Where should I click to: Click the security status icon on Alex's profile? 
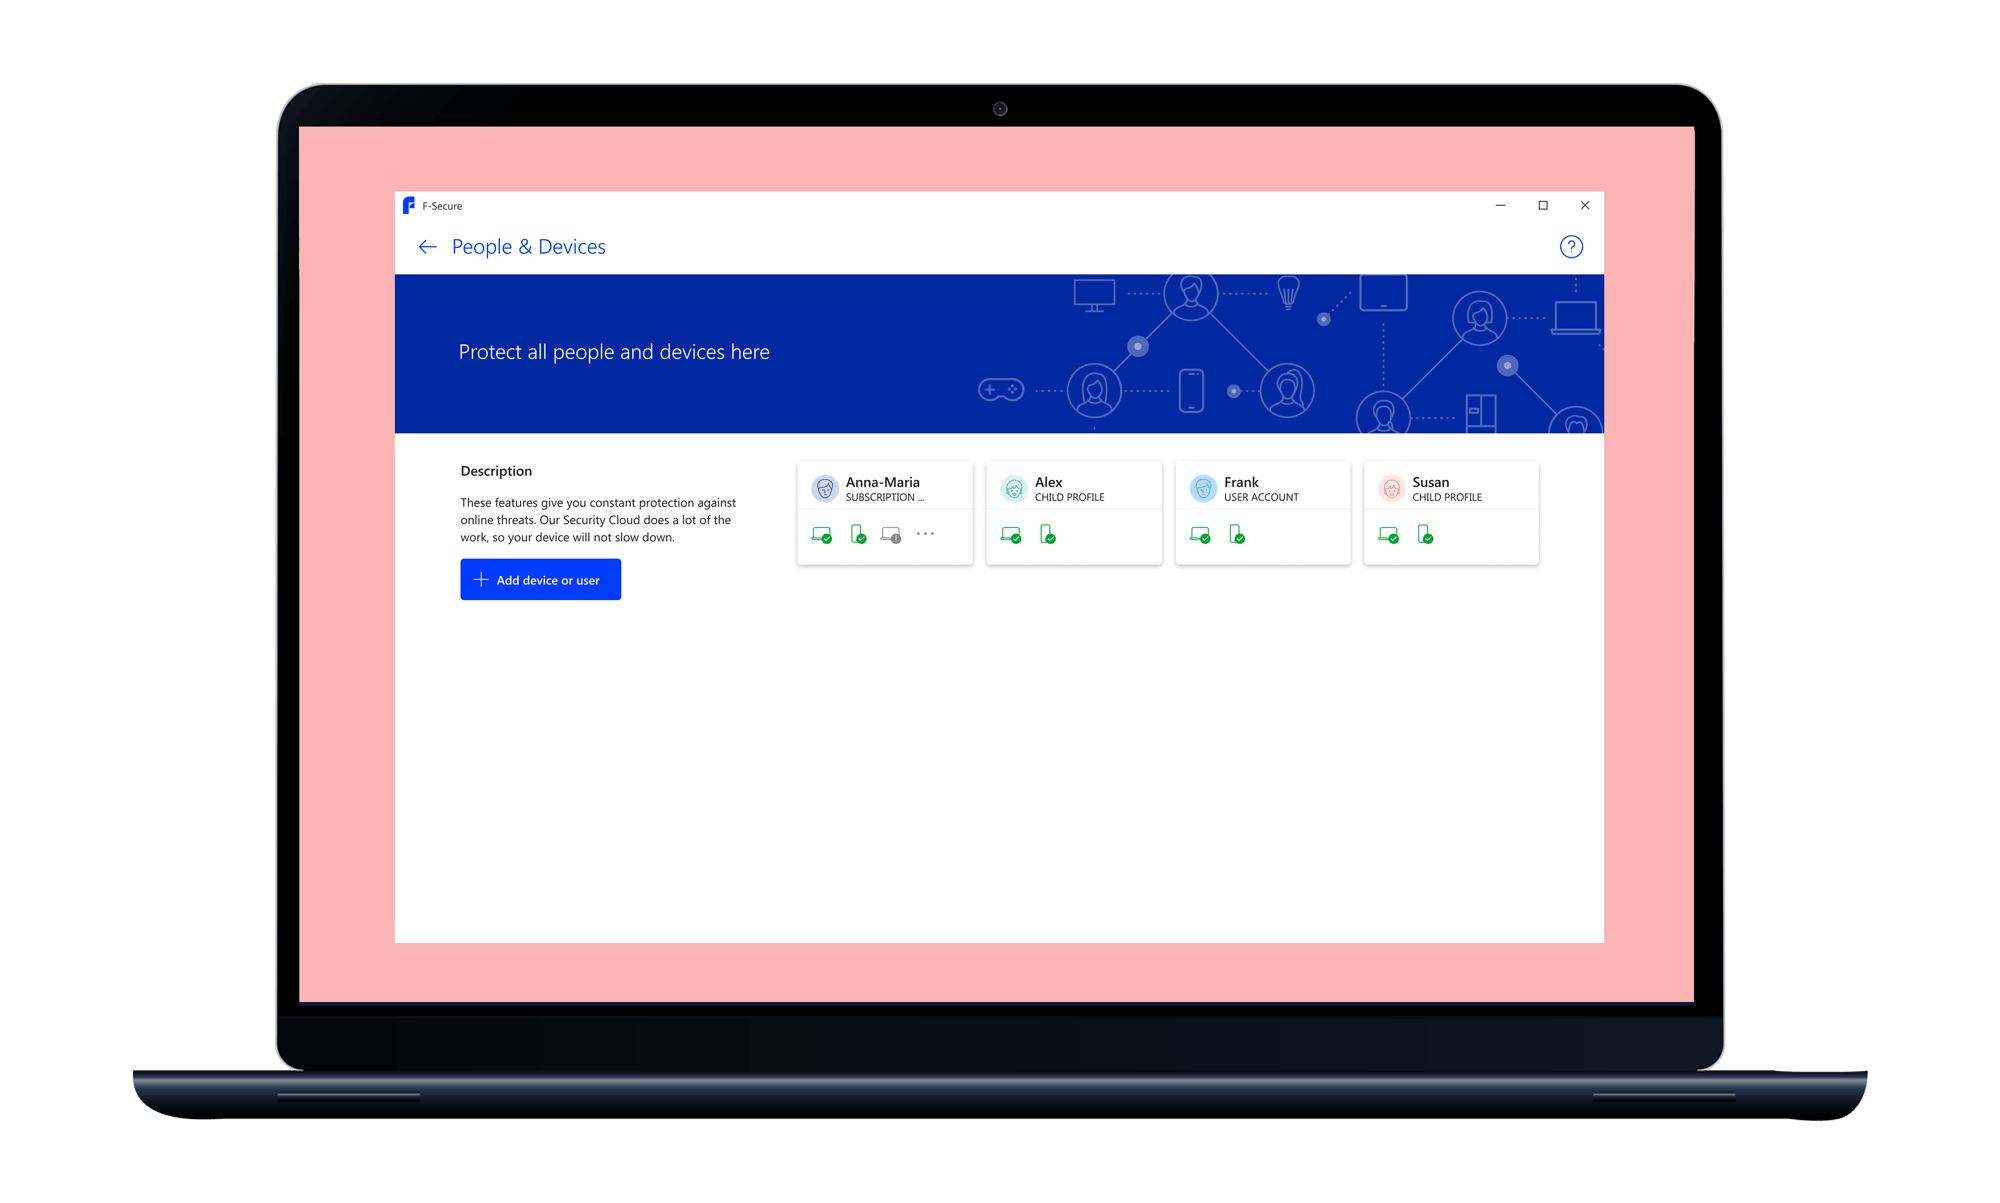[1011, 534]
